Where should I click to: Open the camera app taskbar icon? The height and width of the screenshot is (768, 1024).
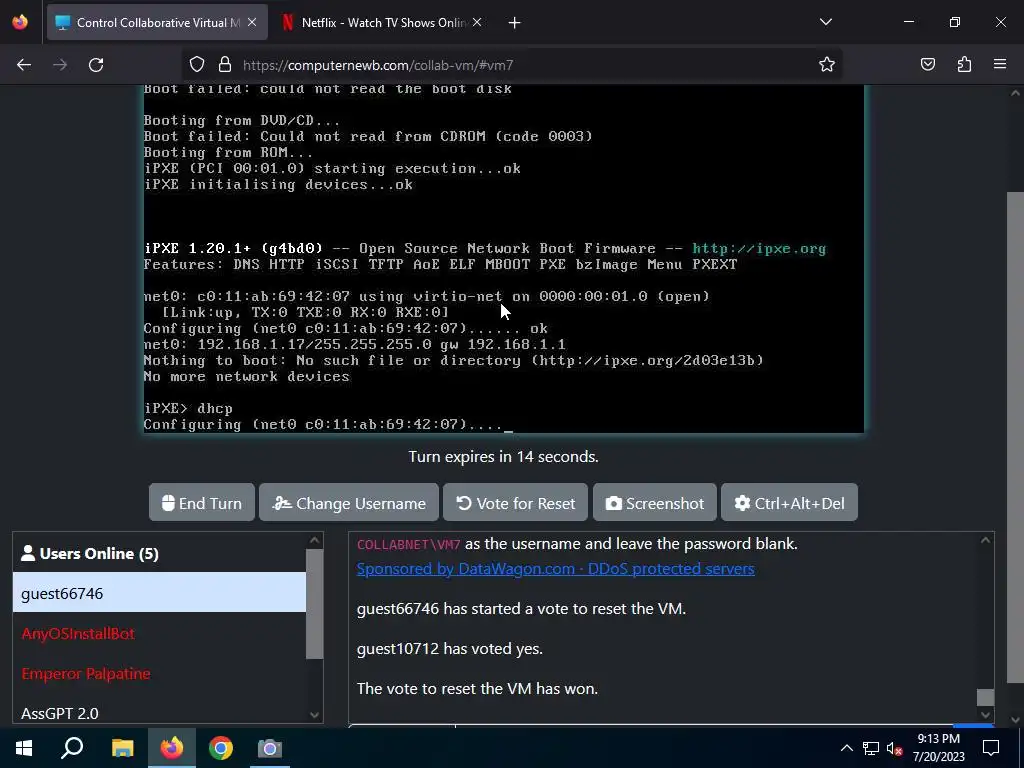click(269, 748)
